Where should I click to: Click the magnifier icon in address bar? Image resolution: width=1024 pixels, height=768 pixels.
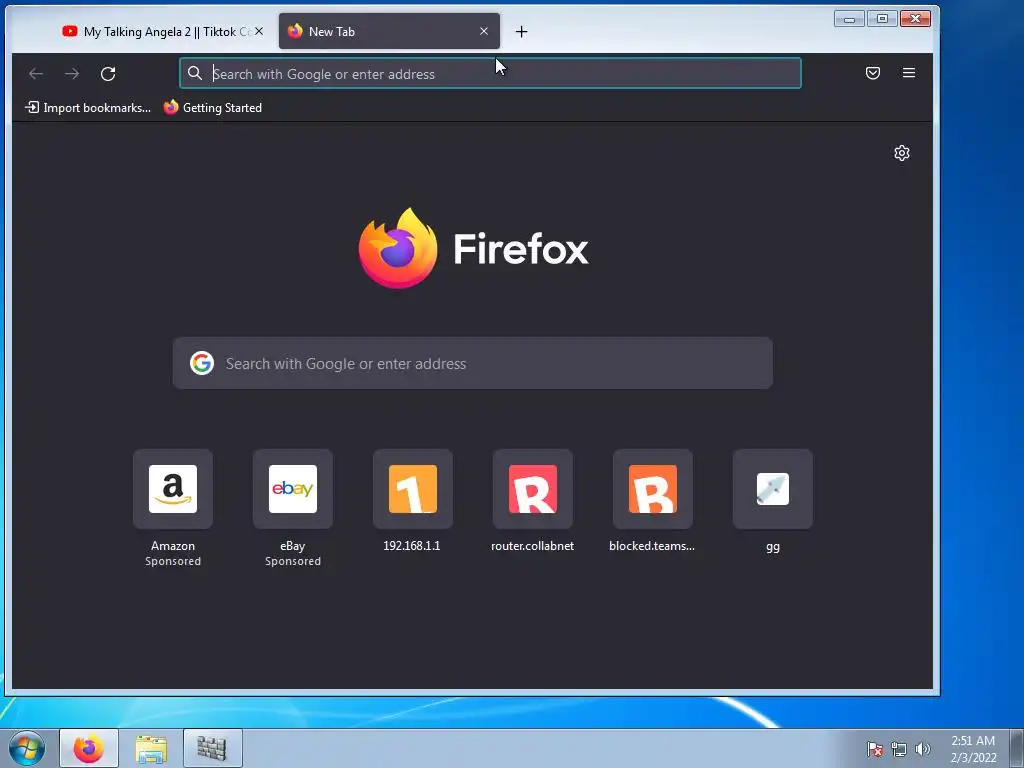(x=195, y=73)
